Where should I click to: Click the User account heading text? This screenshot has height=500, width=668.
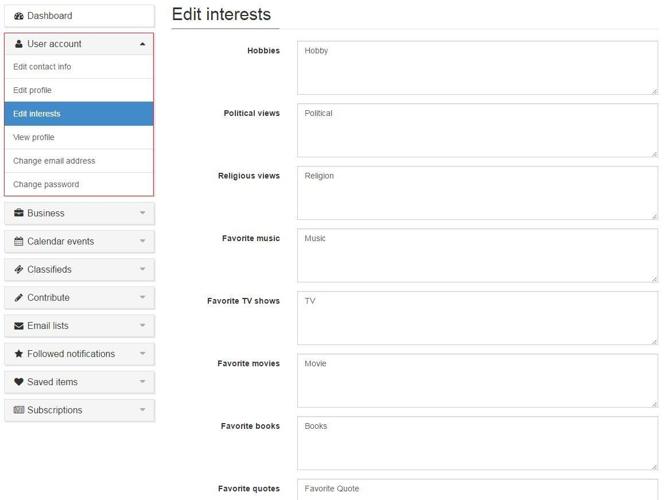54,44
